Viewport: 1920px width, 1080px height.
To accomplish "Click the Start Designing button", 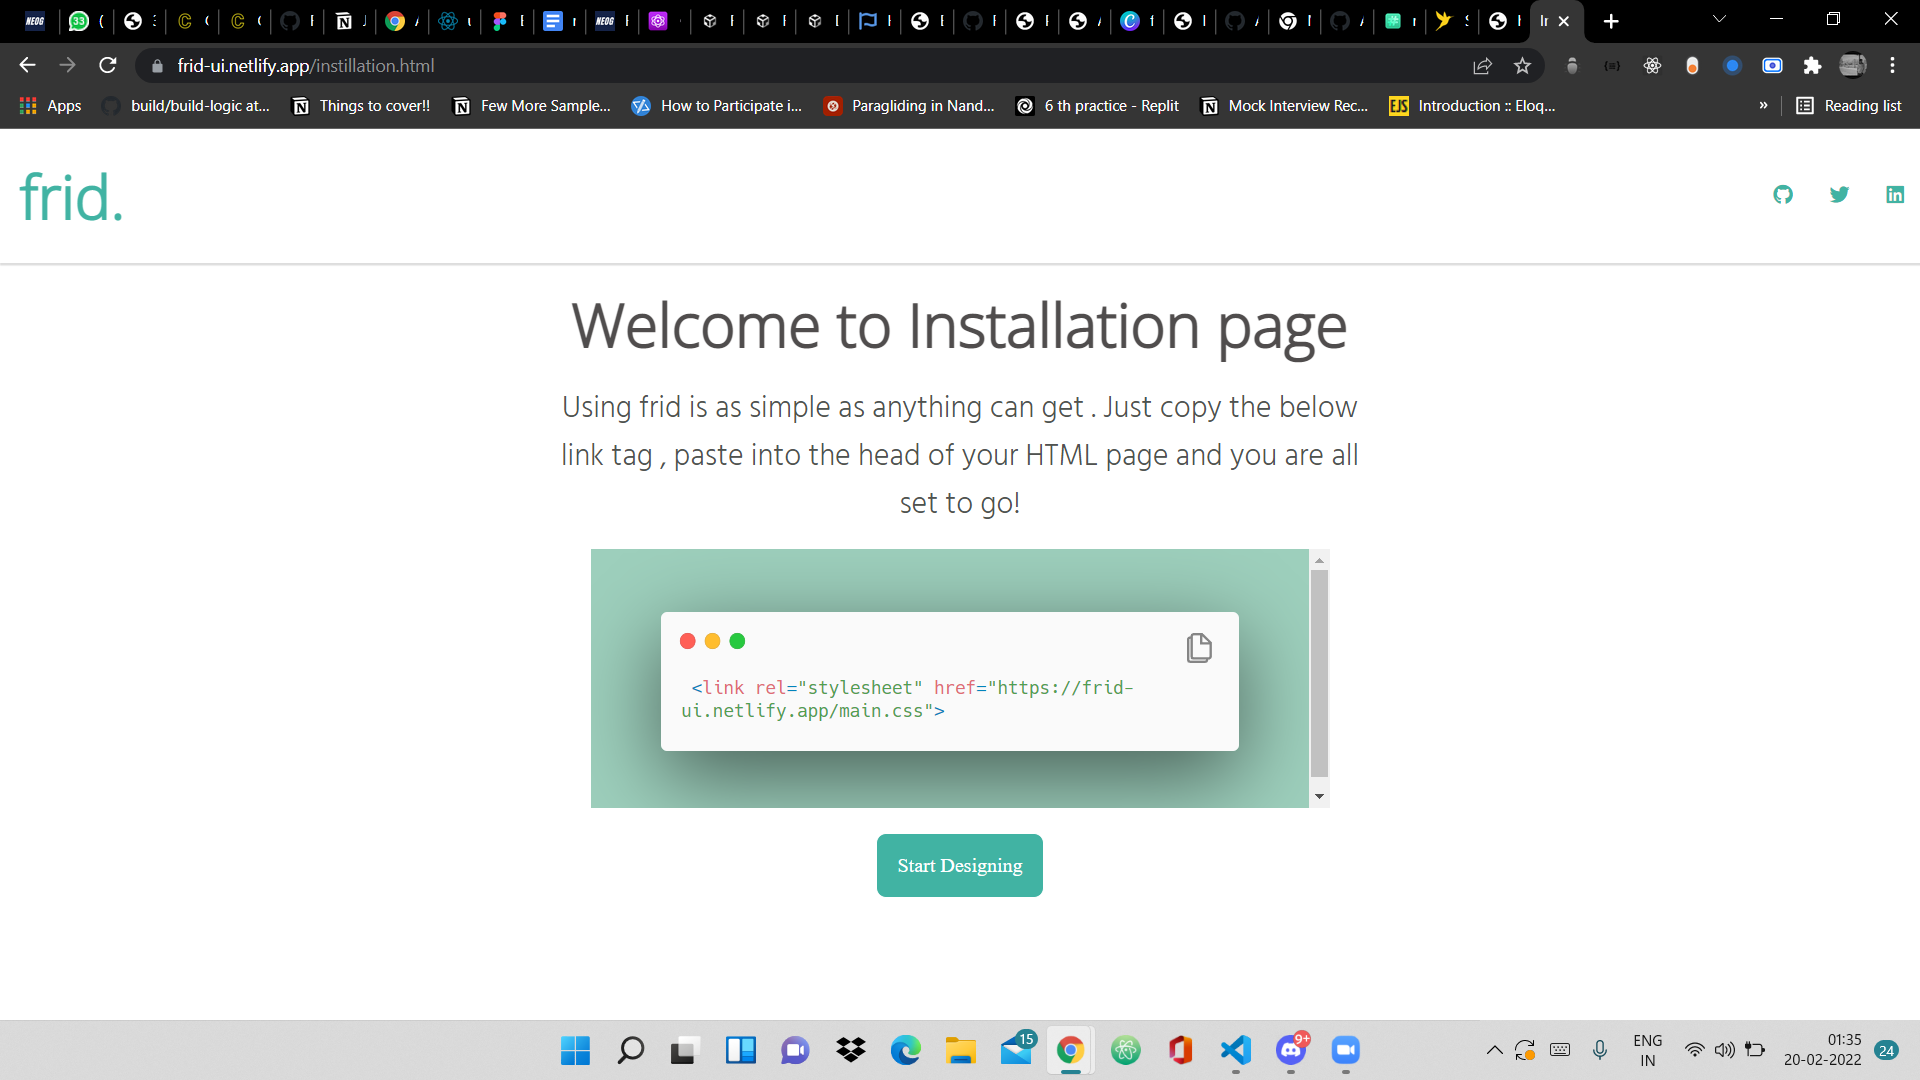I will [x=959, y=865].
